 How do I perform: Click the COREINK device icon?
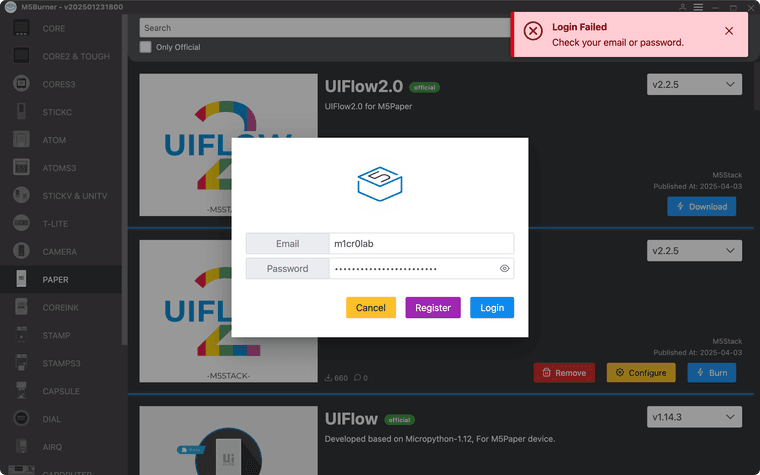tap(21, 307)
